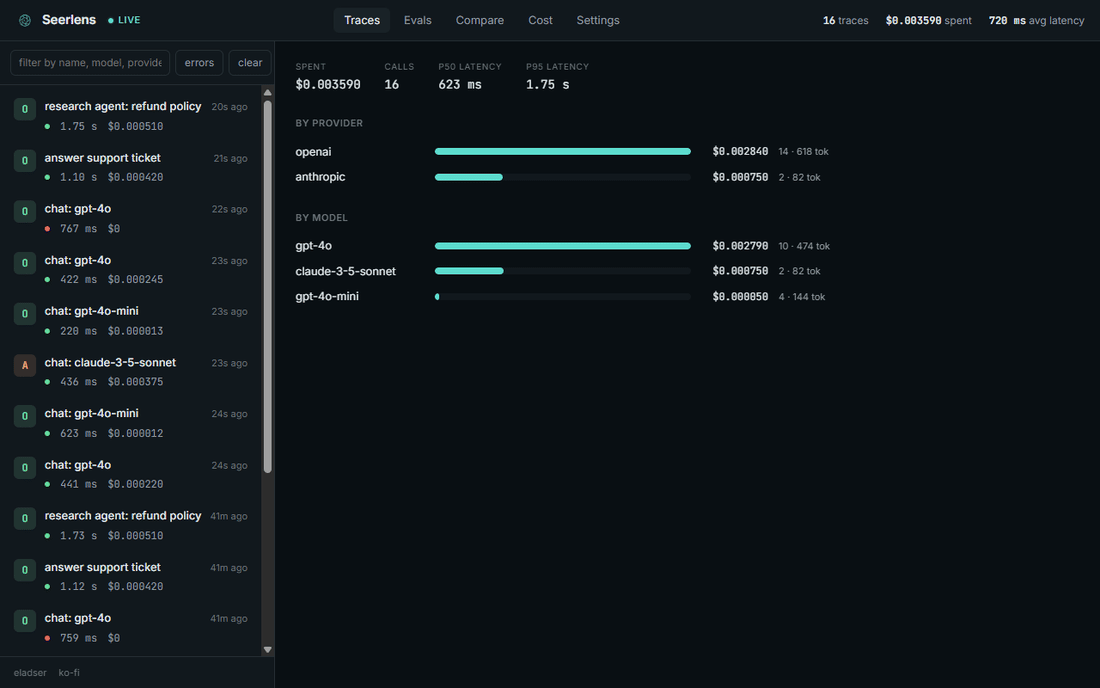
Task: Open the ko-fi link
Action: click(69, 673)
